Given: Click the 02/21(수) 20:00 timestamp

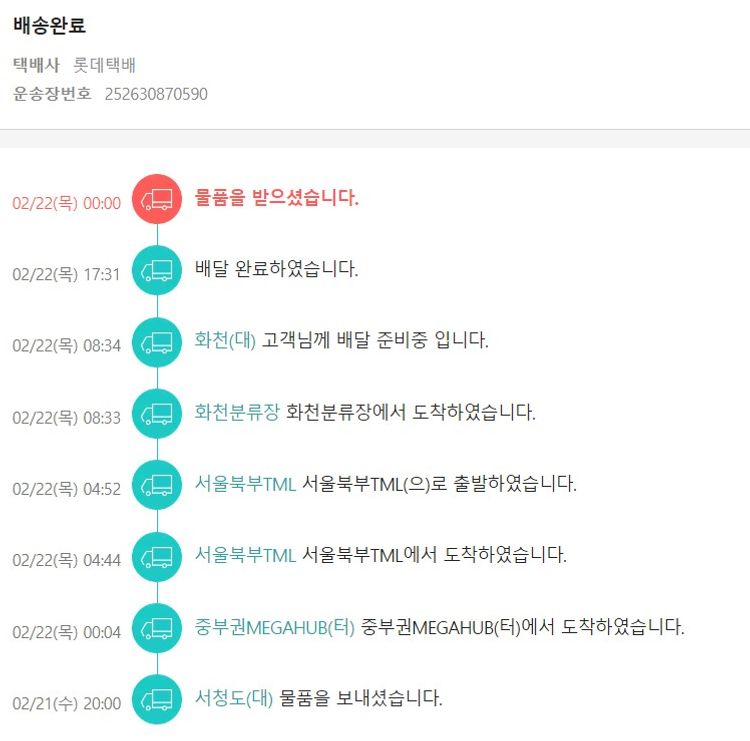Looking at the screenshot, I should (x=66, y=703).
